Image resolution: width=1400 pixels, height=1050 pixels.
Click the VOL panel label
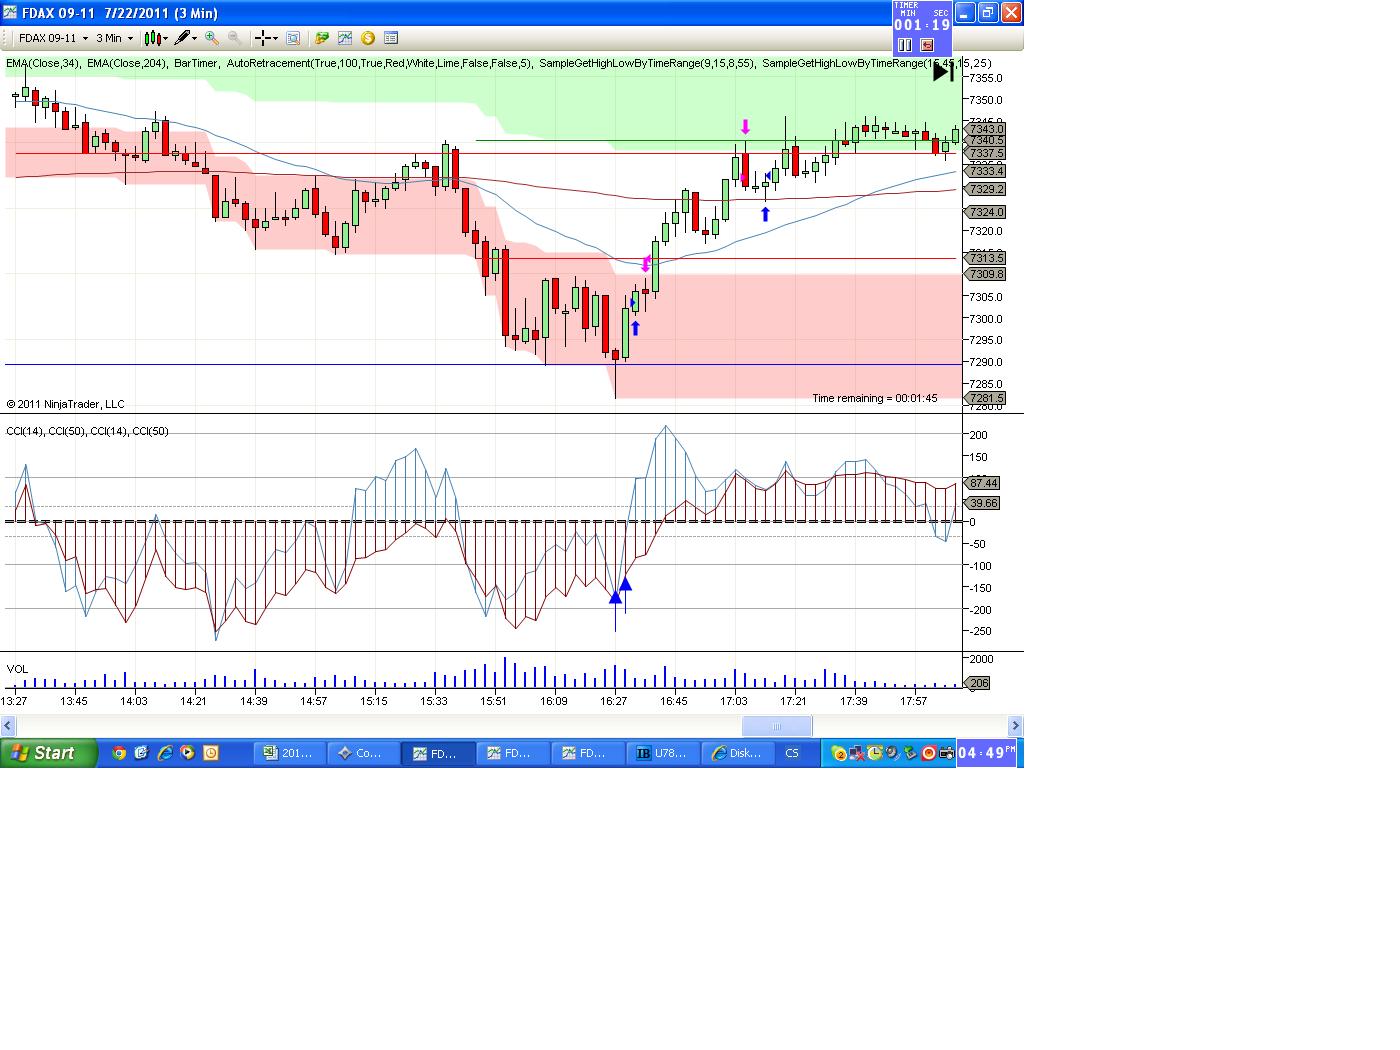click(x=17, y=669)
